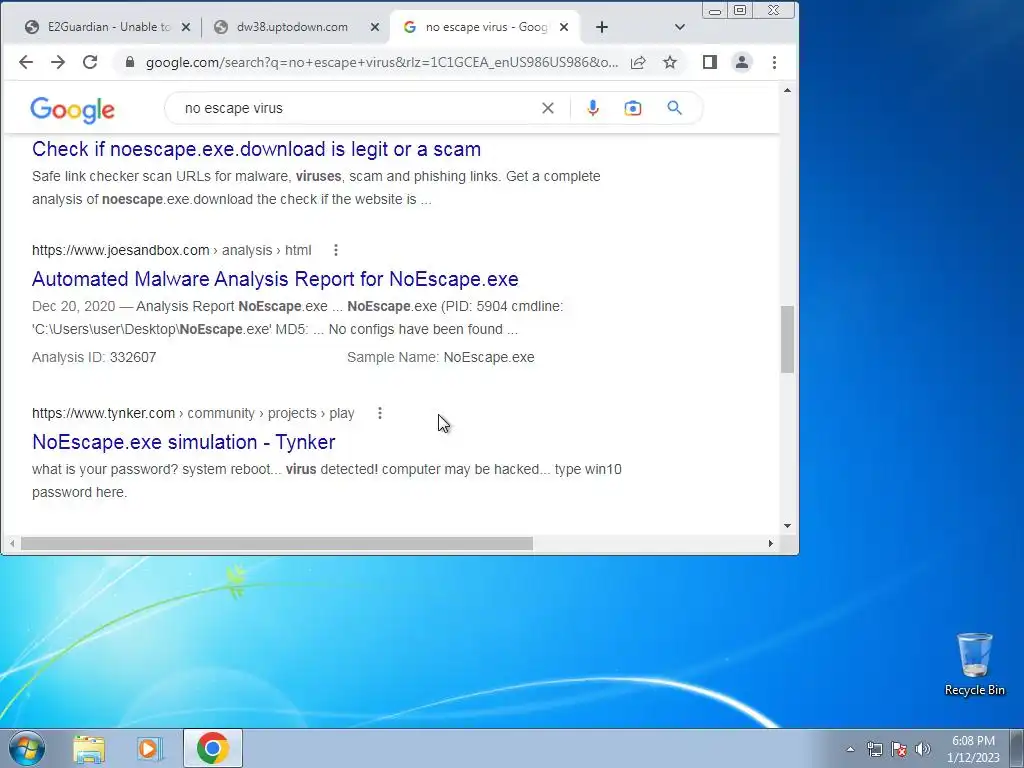Click the horizontal scrollbar thumb

coord(277,543)
